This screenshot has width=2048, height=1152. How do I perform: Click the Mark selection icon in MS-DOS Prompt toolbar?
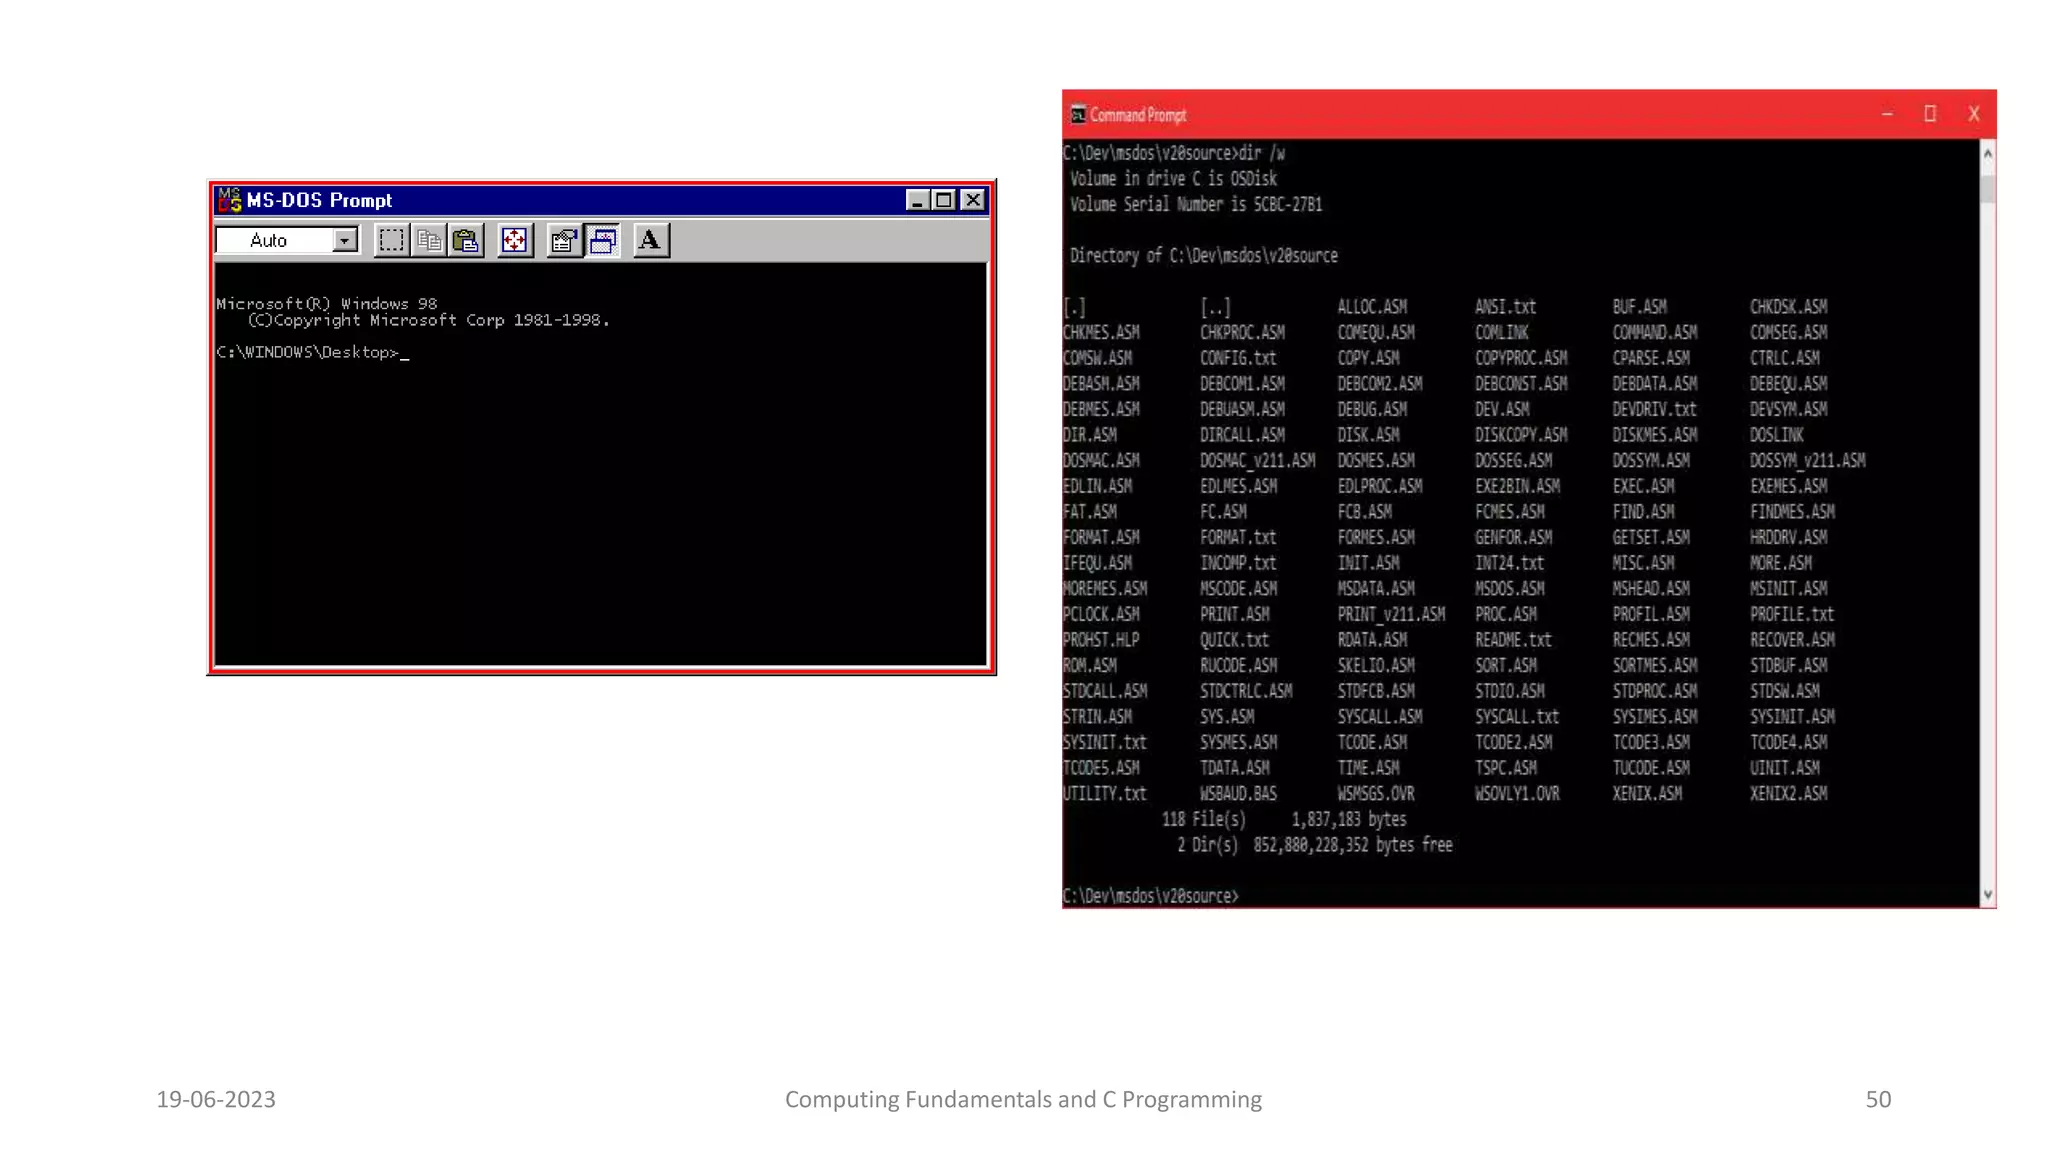coord(391,240)
